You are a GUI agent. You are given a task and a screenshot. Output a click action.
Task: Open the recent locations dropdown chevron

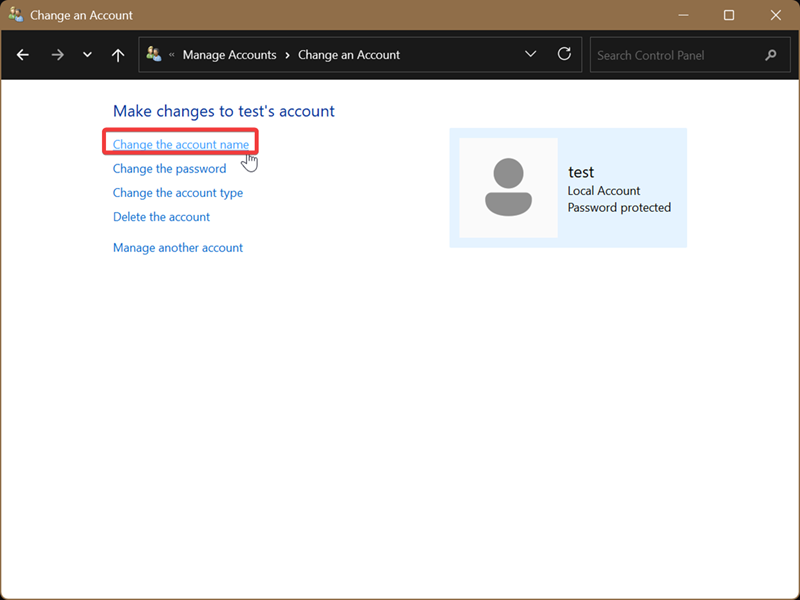(87, 55)
